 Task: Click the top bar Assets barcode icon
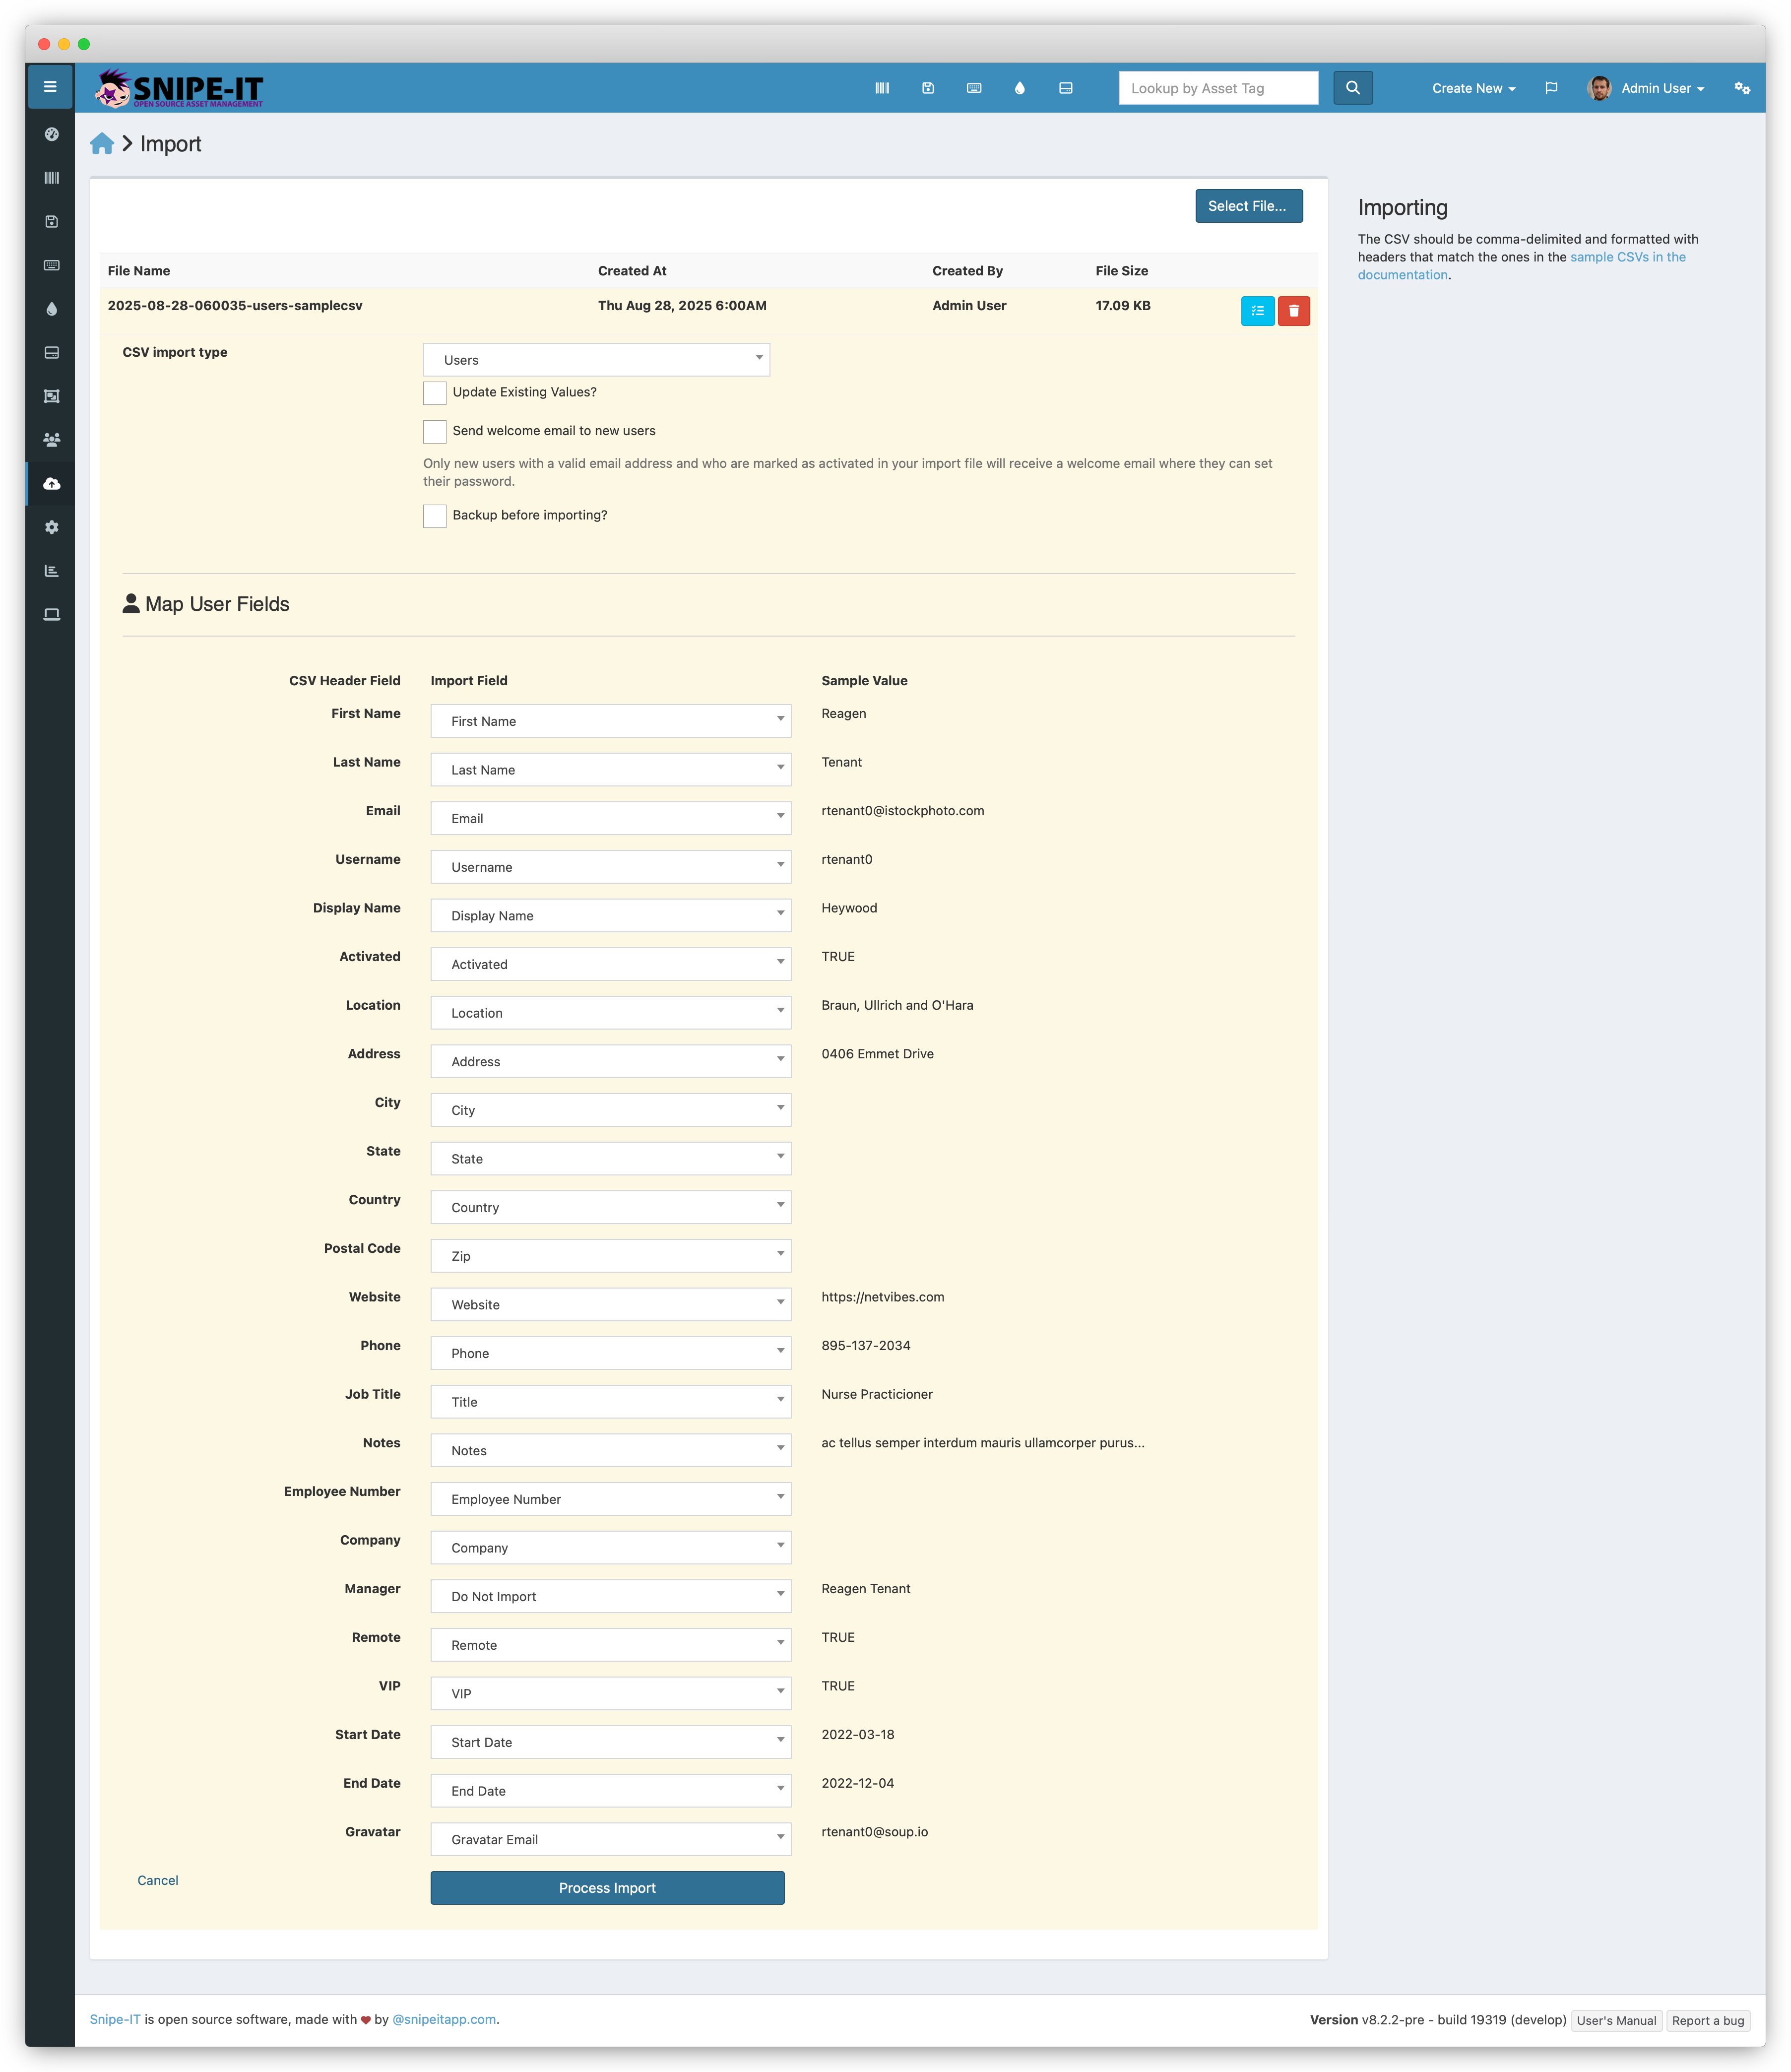882,88
